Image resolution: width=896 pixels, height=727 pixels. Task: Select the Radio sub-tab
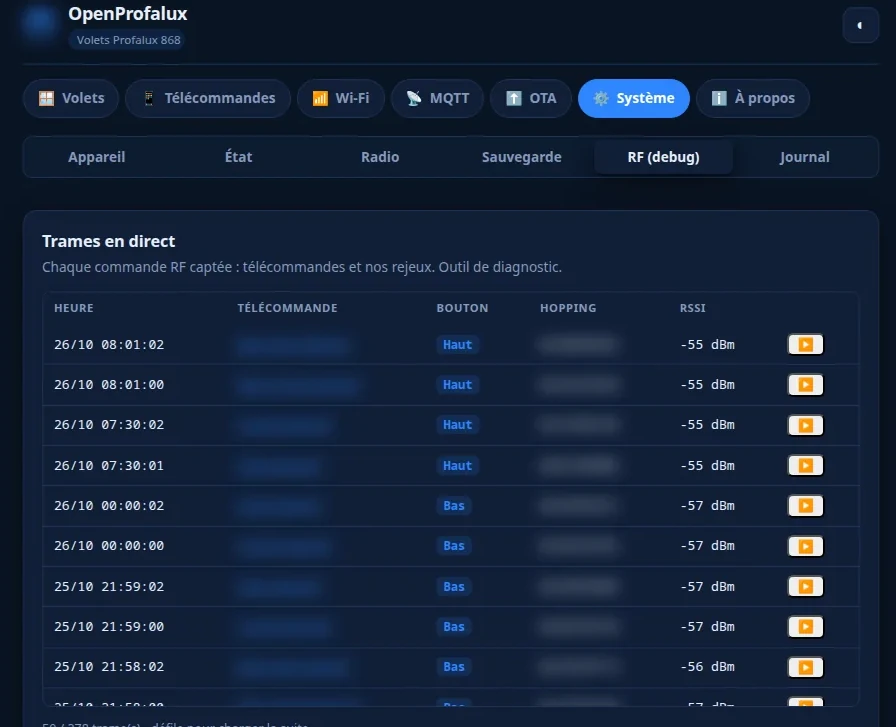point(380,157)
